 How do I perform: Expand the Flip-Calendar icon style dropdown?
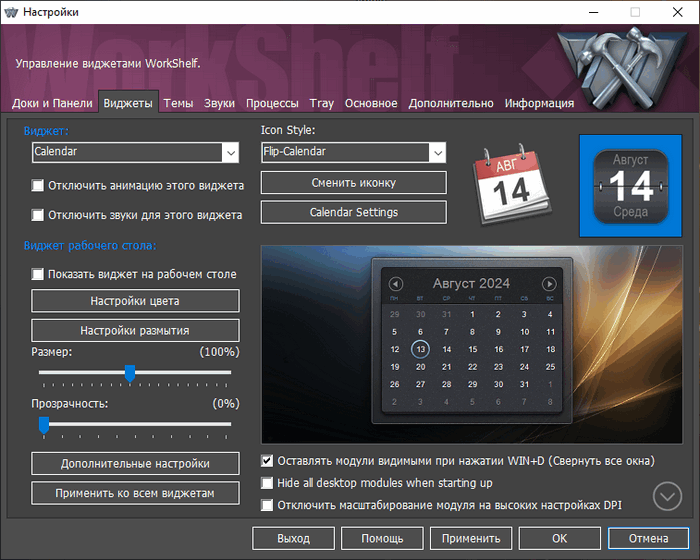[x=437, y=152]
